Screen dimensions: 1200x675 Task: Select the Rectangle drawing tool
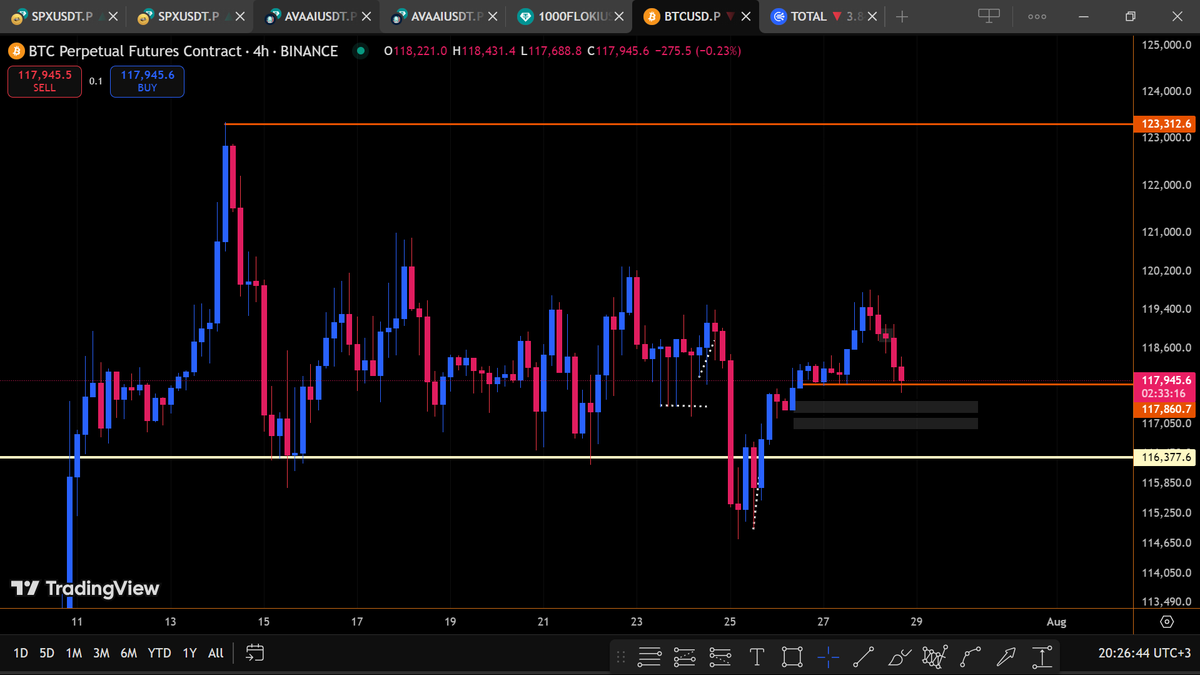tap(792, 657)
